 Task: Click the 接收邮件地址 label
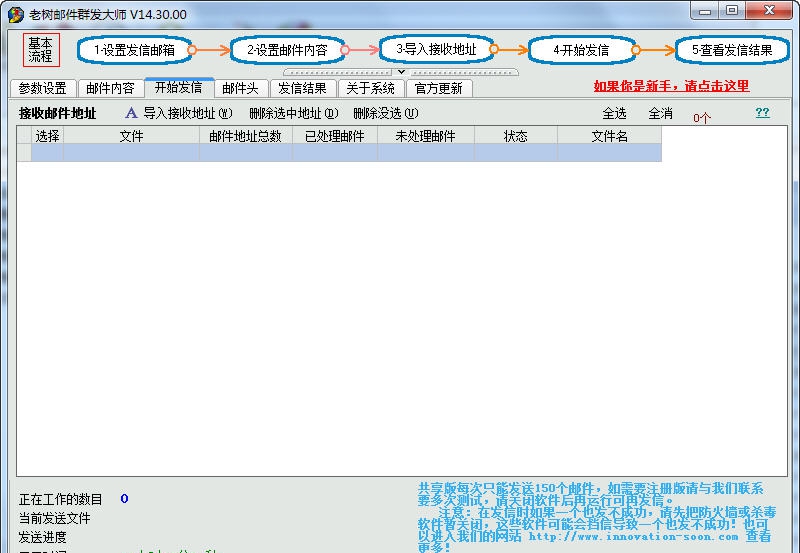click(58, 113)
